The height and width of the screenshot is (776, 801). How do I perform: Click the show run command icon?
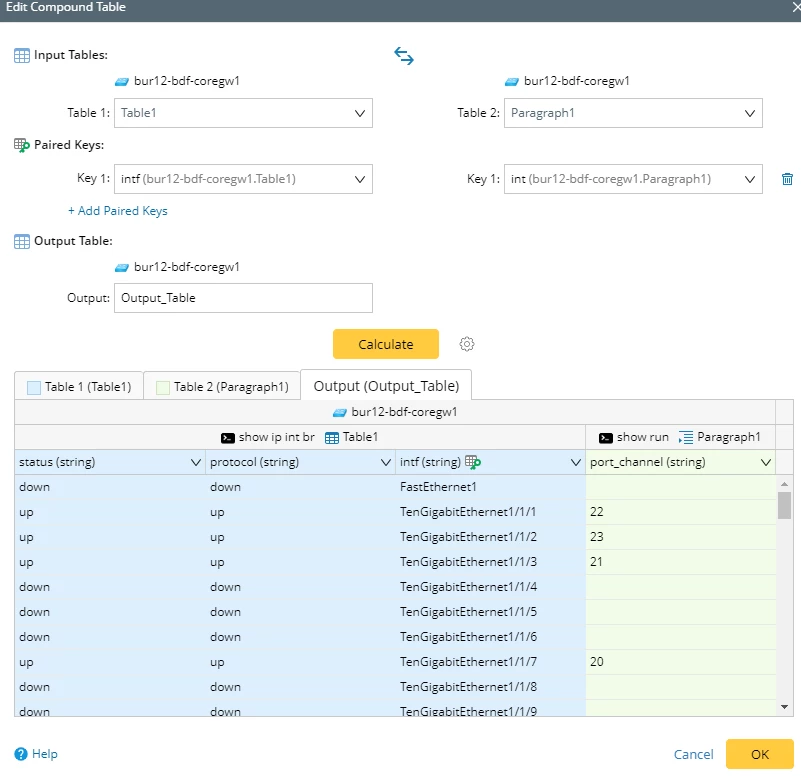(x=606, y=438)
